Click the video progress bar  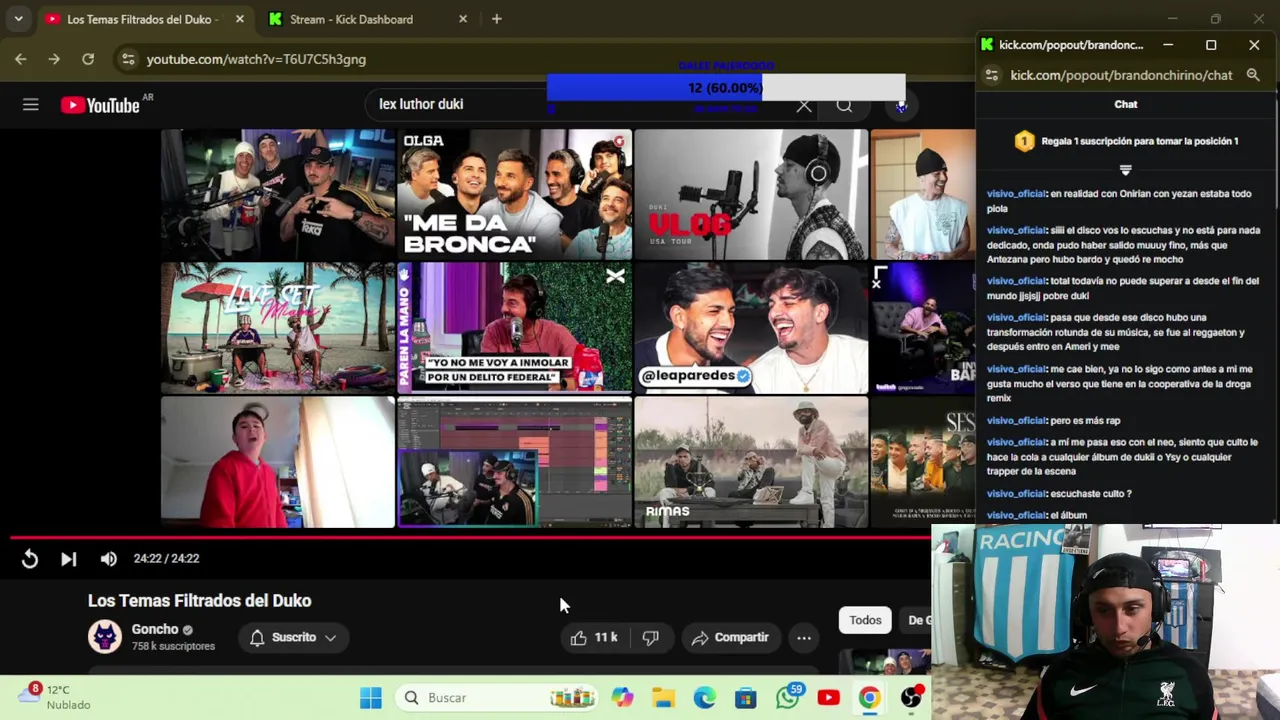pos(470,537)
